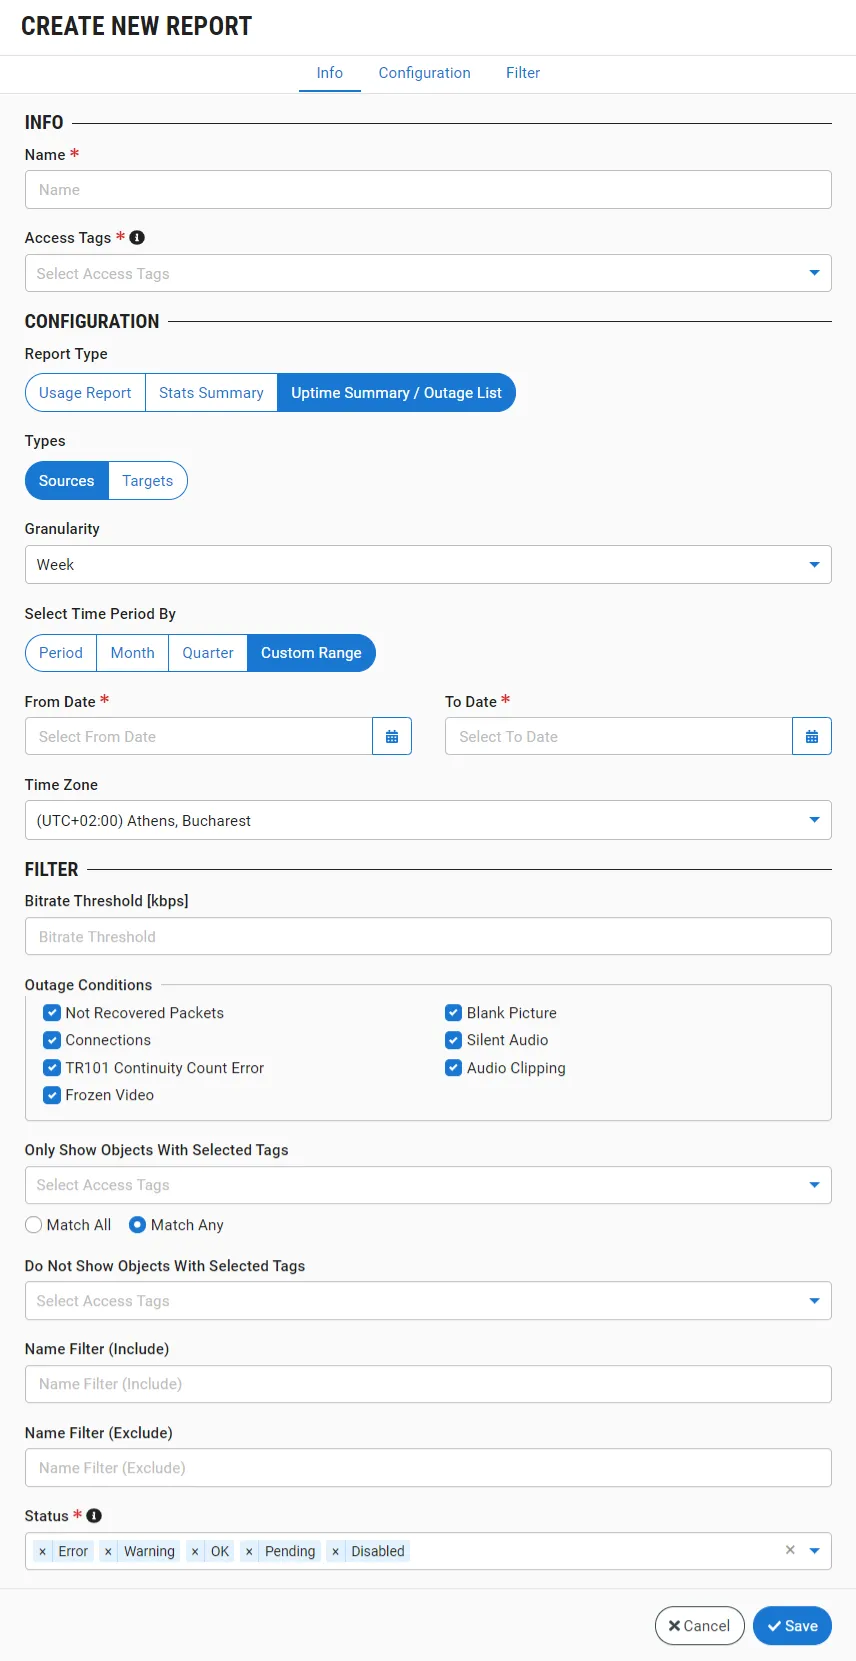Toggle the Blank Picture checkbox
856x1661 pixels.
[x=454, y=1013]
